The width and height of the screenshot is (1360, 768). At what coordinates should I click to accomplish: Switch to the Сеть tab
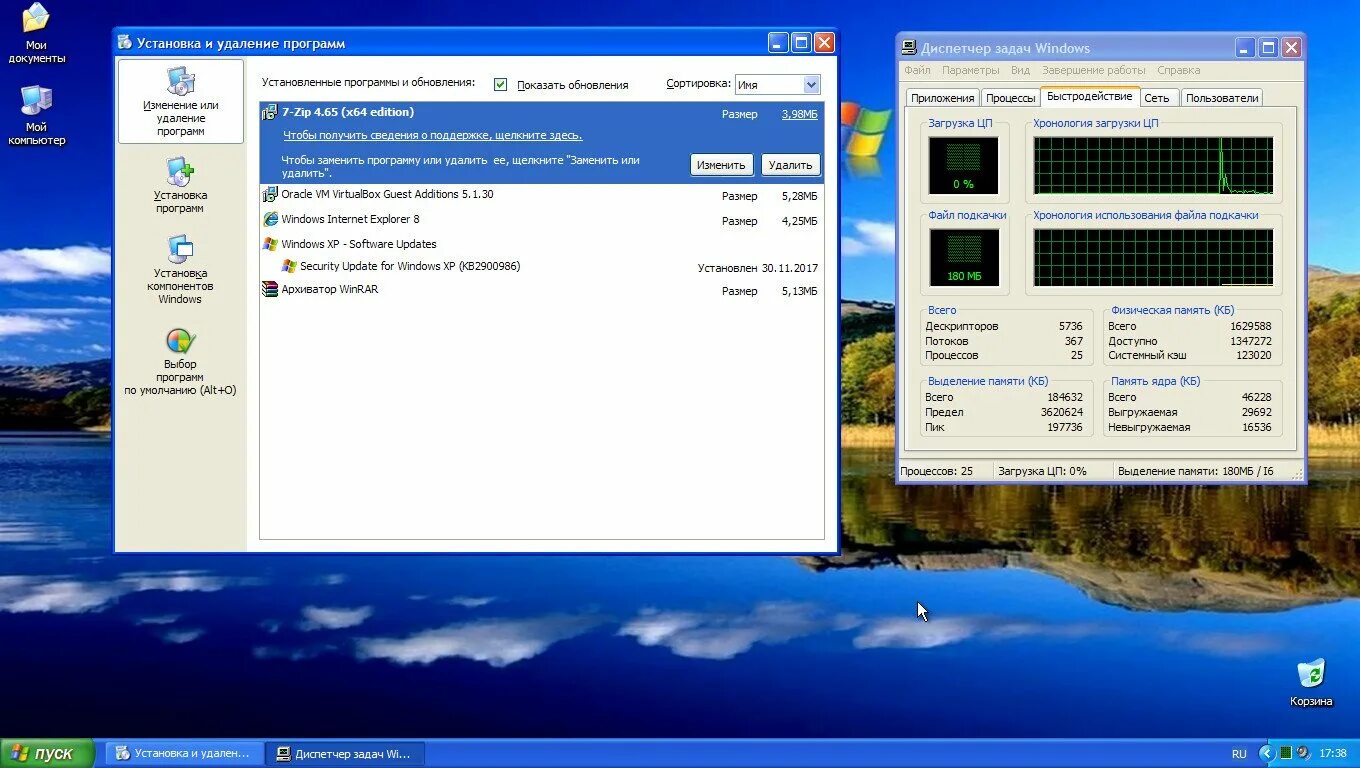click(1158, 97)
